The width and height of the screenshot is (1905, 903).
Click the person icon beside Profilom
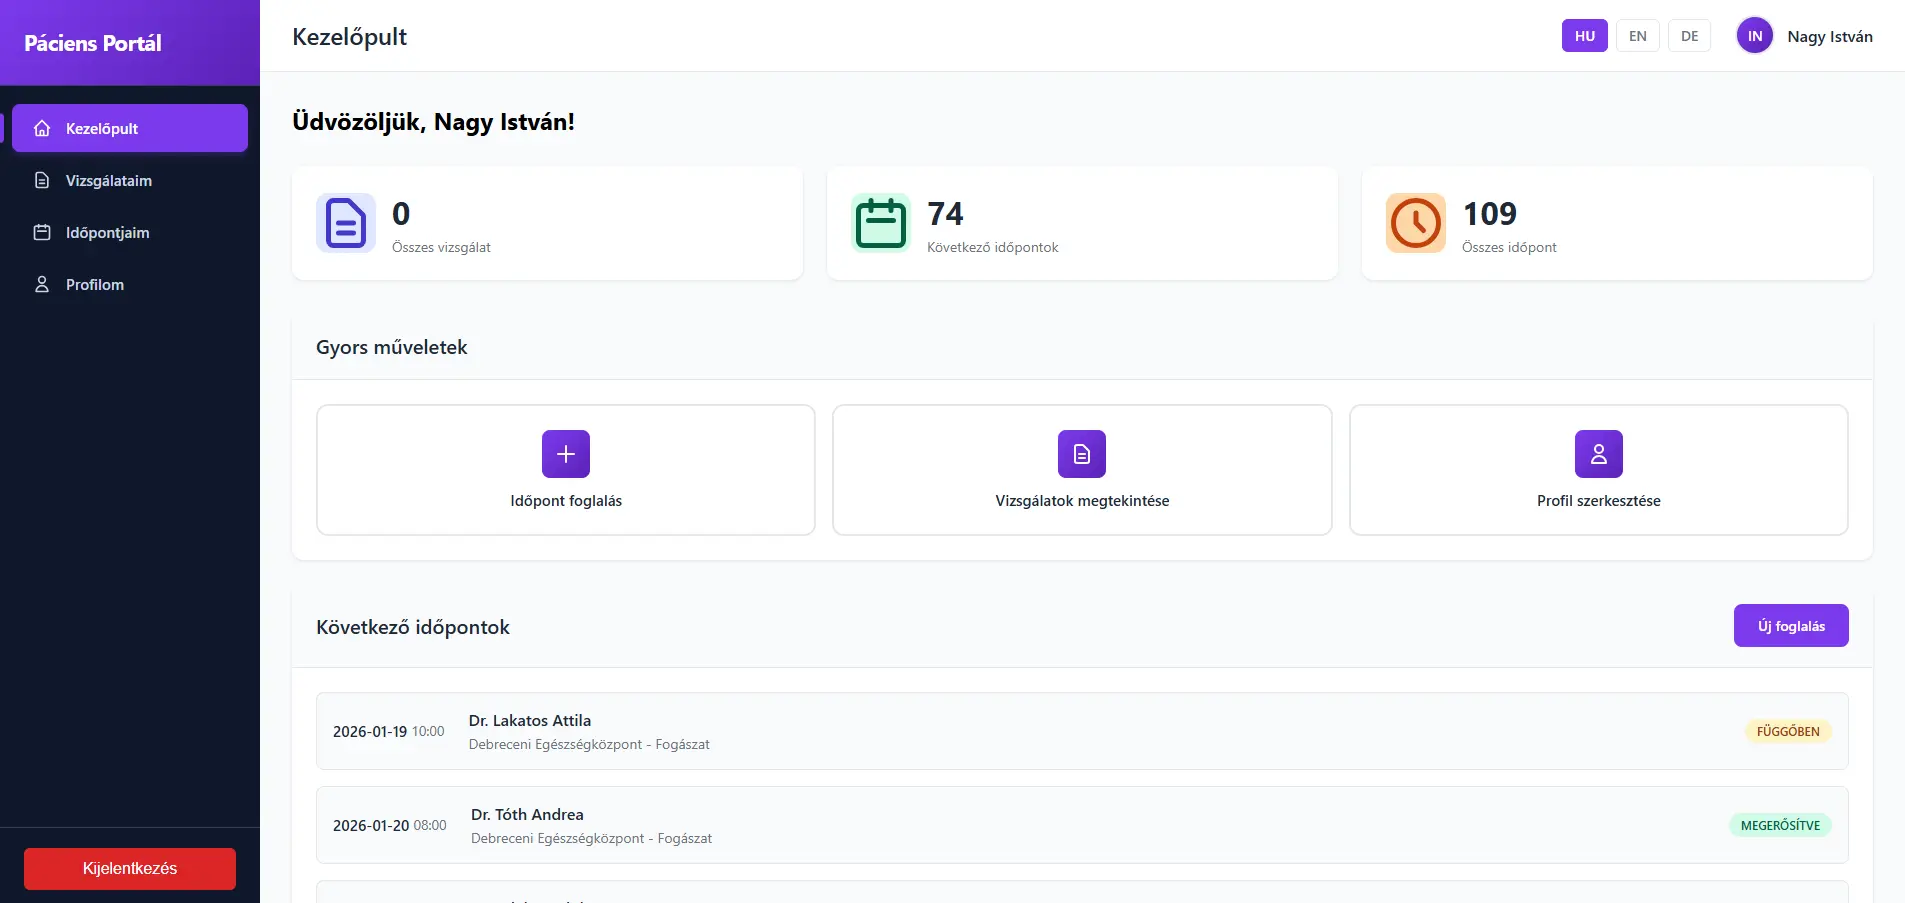coord(42,284)
